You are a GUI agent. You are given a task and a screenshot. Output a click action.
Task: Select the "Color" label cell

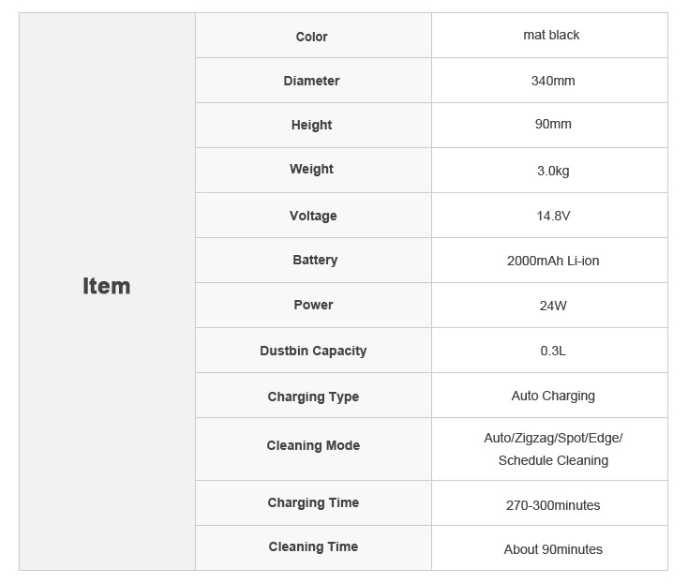[312, 37]
